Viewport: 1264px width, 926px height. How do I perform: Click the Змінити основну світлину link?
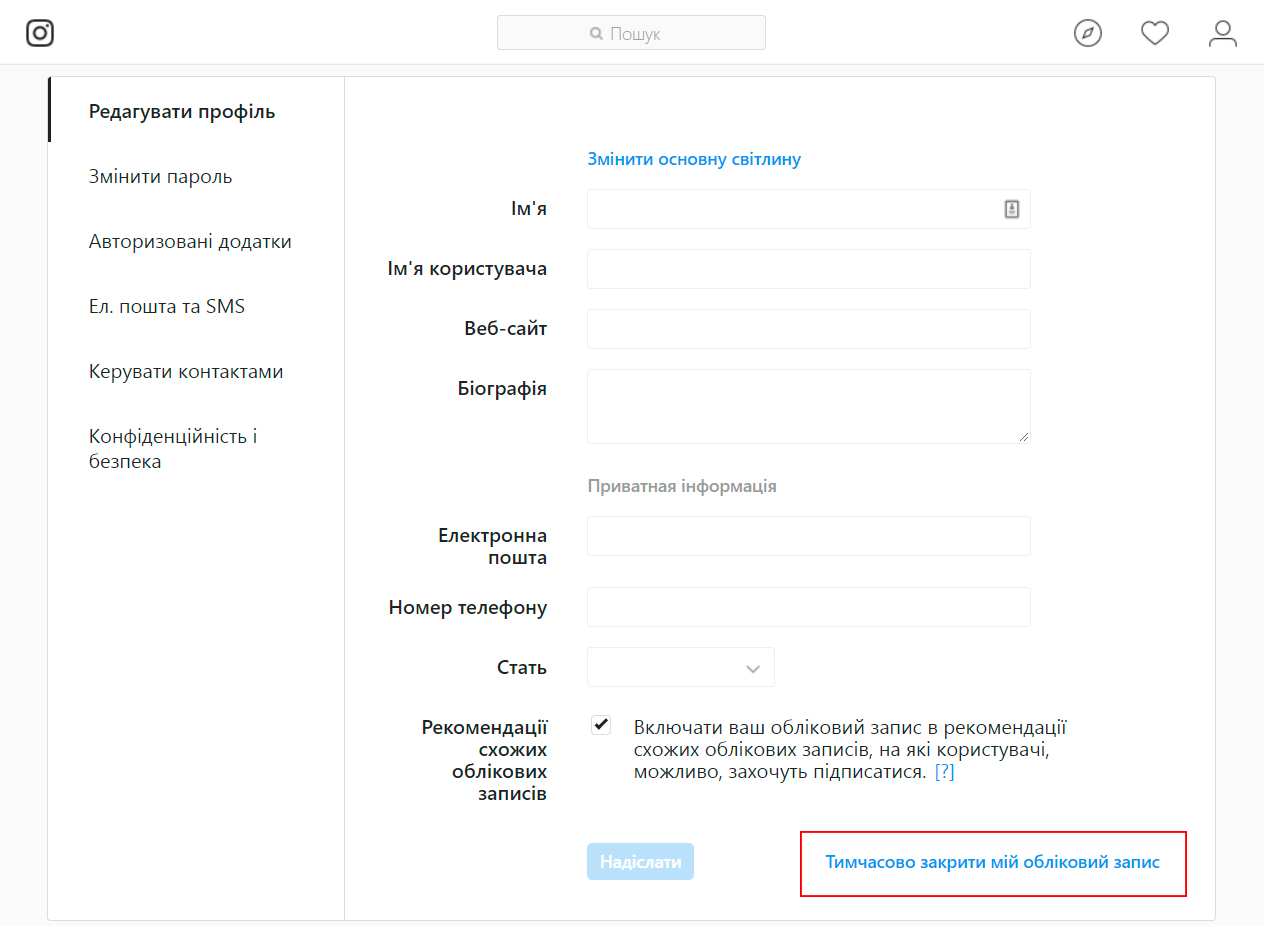694,159
